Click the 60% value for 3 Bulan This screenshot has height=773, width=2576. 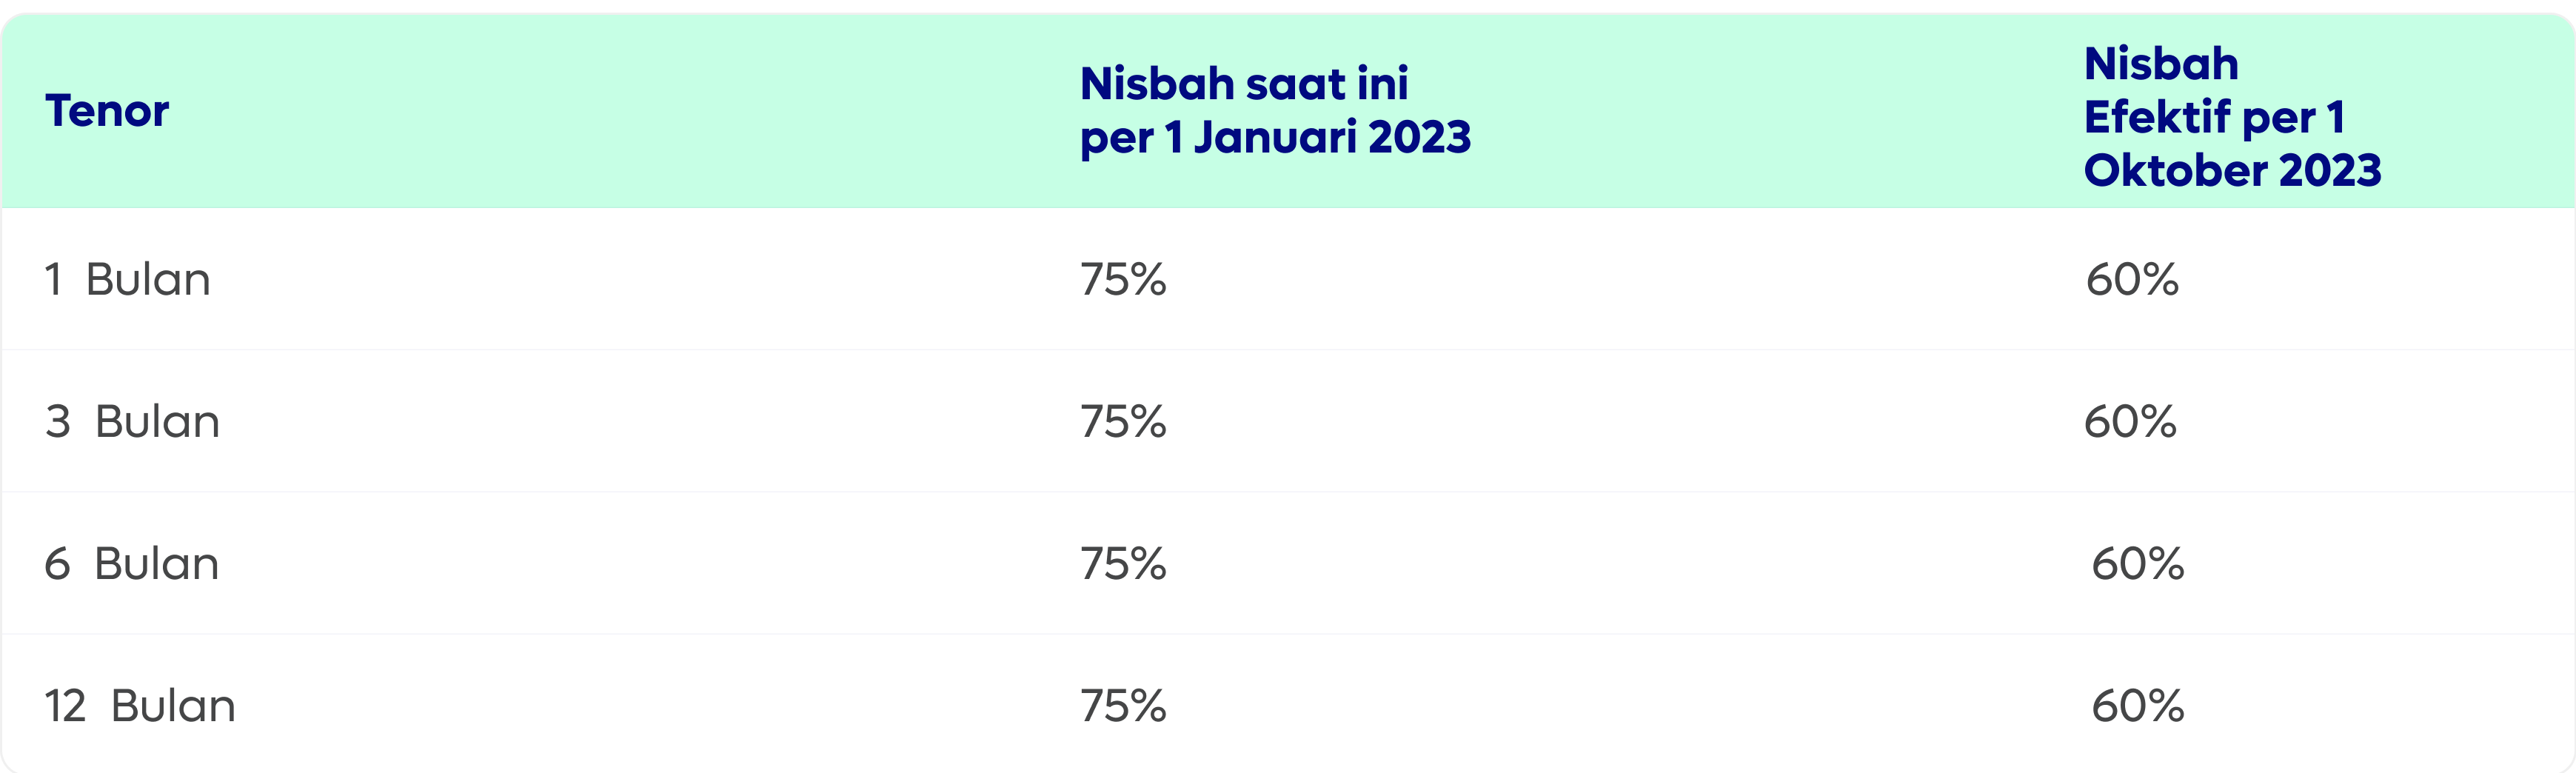[x=2130, y=421]
